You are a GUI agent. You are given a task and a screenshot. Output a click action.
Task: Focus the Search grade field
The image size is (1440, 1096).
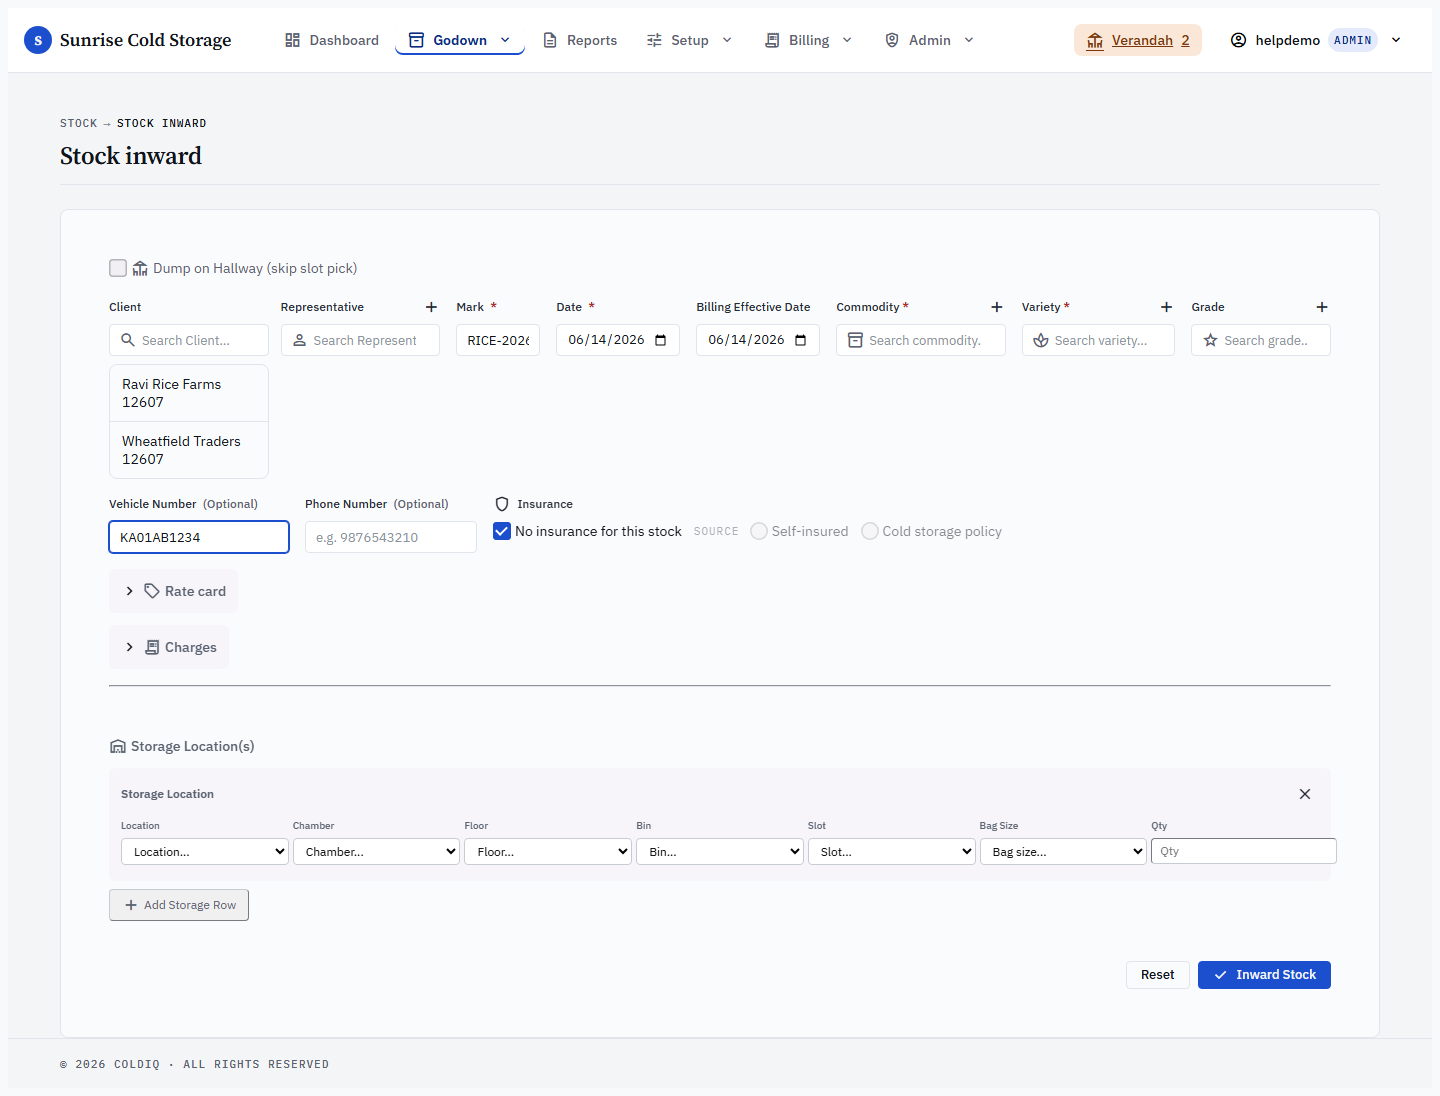tap(1261, 340)
